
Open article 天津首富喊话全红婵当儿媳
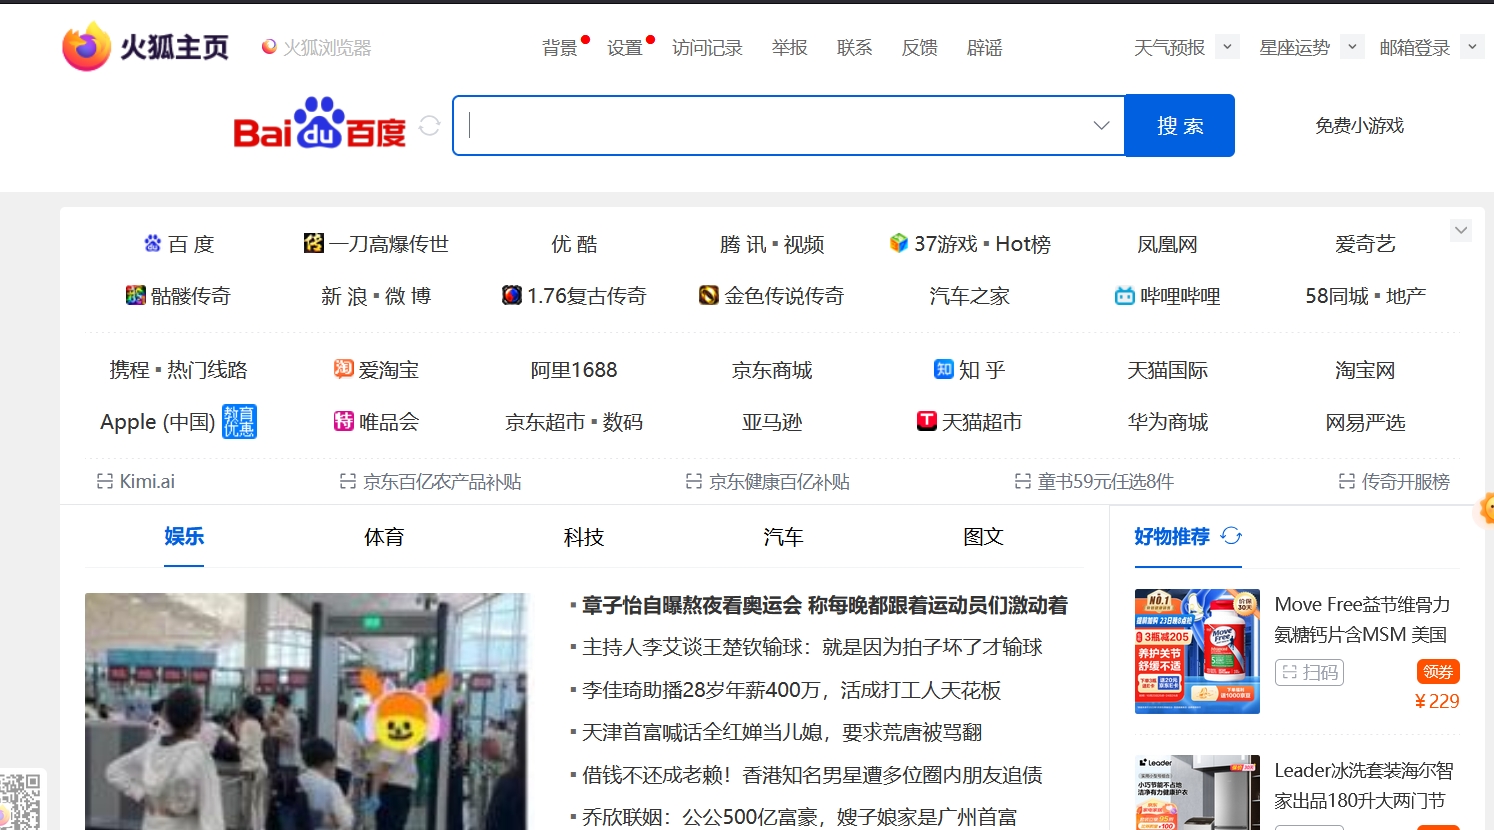point(782,732)
